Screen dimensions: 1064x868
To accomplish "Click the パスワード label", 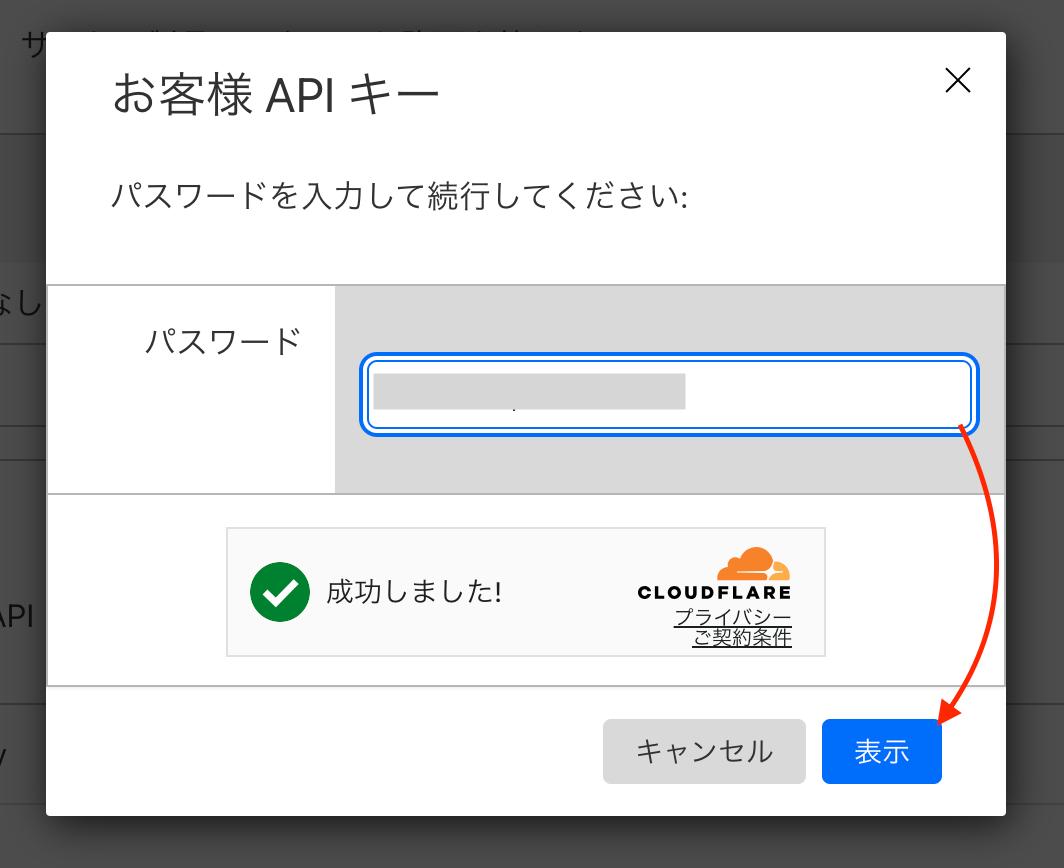I will click(x=223, y=341).
